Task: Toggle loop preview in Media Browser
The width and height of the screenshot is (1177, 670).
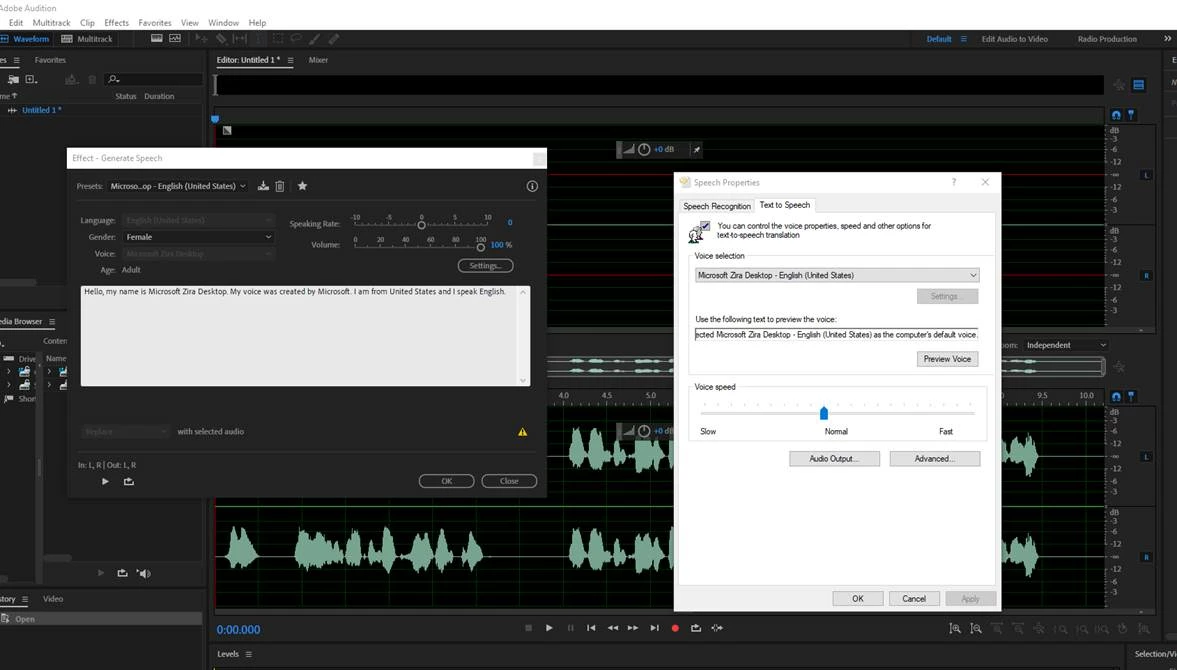Action: (x=122, y=573)
